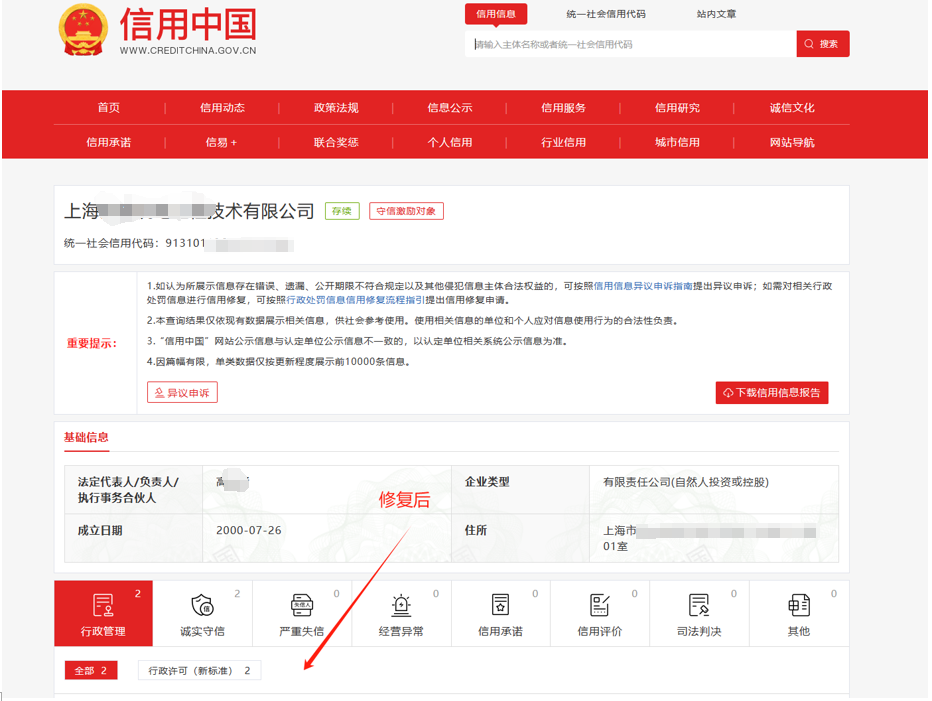Open 信息公示 navigation item
This screenshot has height=701, width=932.
[x=449, y=108]
